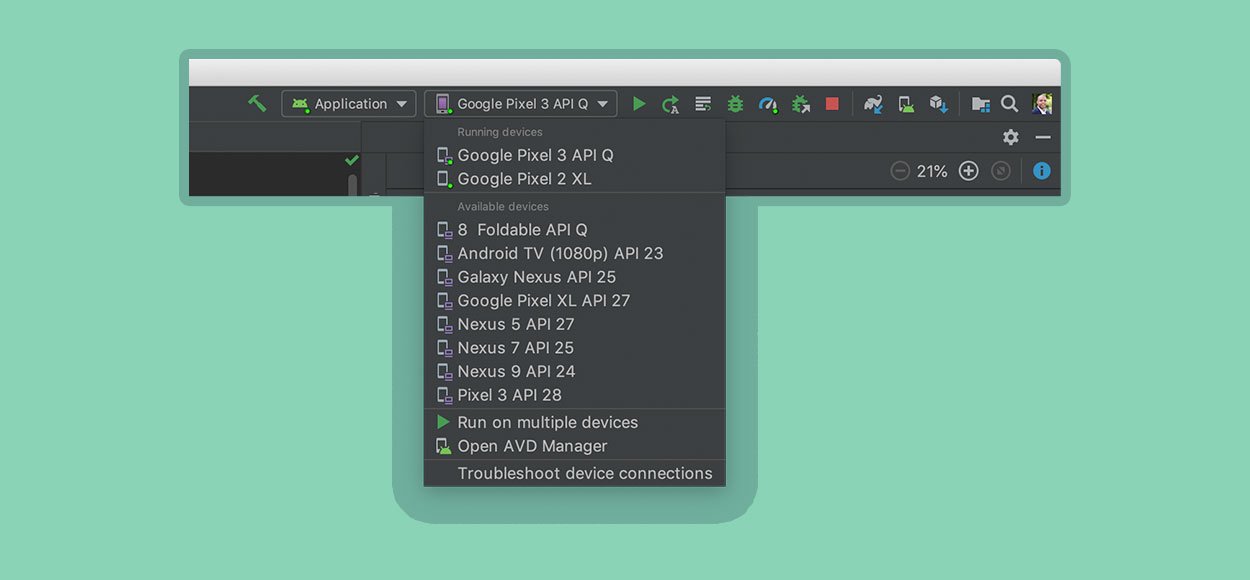Viewport: 1250px width, 580px height.
Task: Open Project Structure folder icon
Action: (980, 104)
